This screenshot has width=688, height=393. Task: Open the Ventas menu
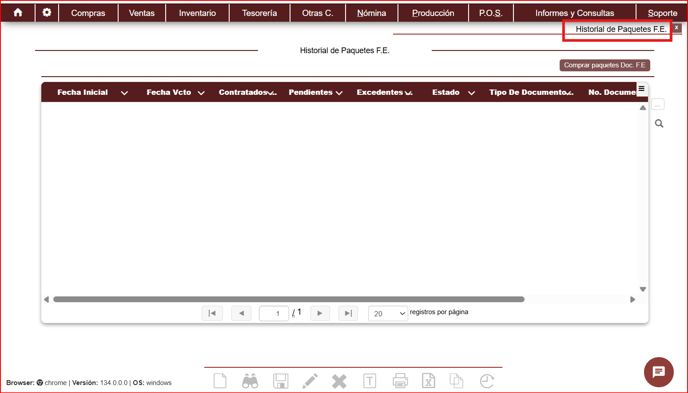pos(141,13)
